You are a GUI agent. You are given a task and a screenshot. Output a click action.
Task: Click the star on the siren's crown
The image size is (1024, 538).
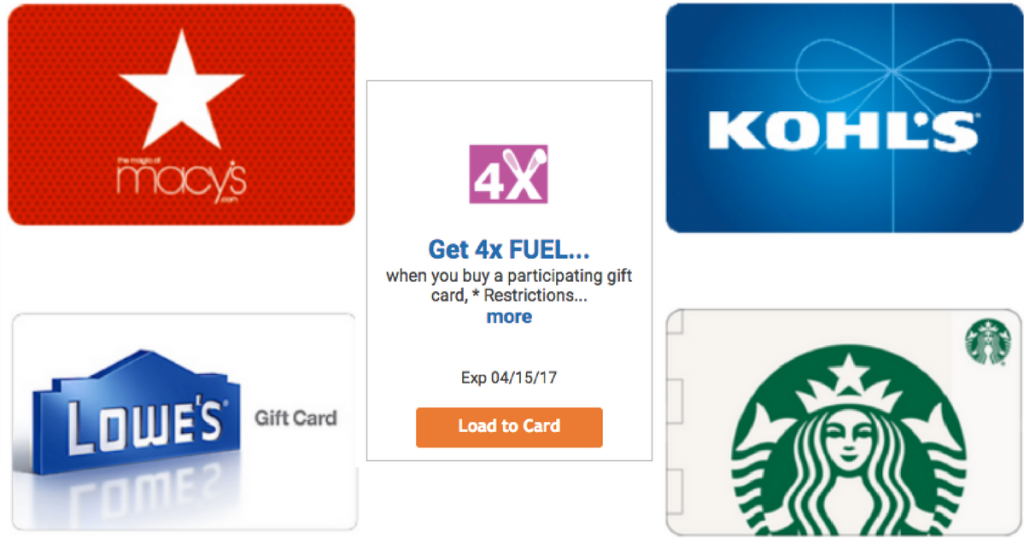coord(848,369)
